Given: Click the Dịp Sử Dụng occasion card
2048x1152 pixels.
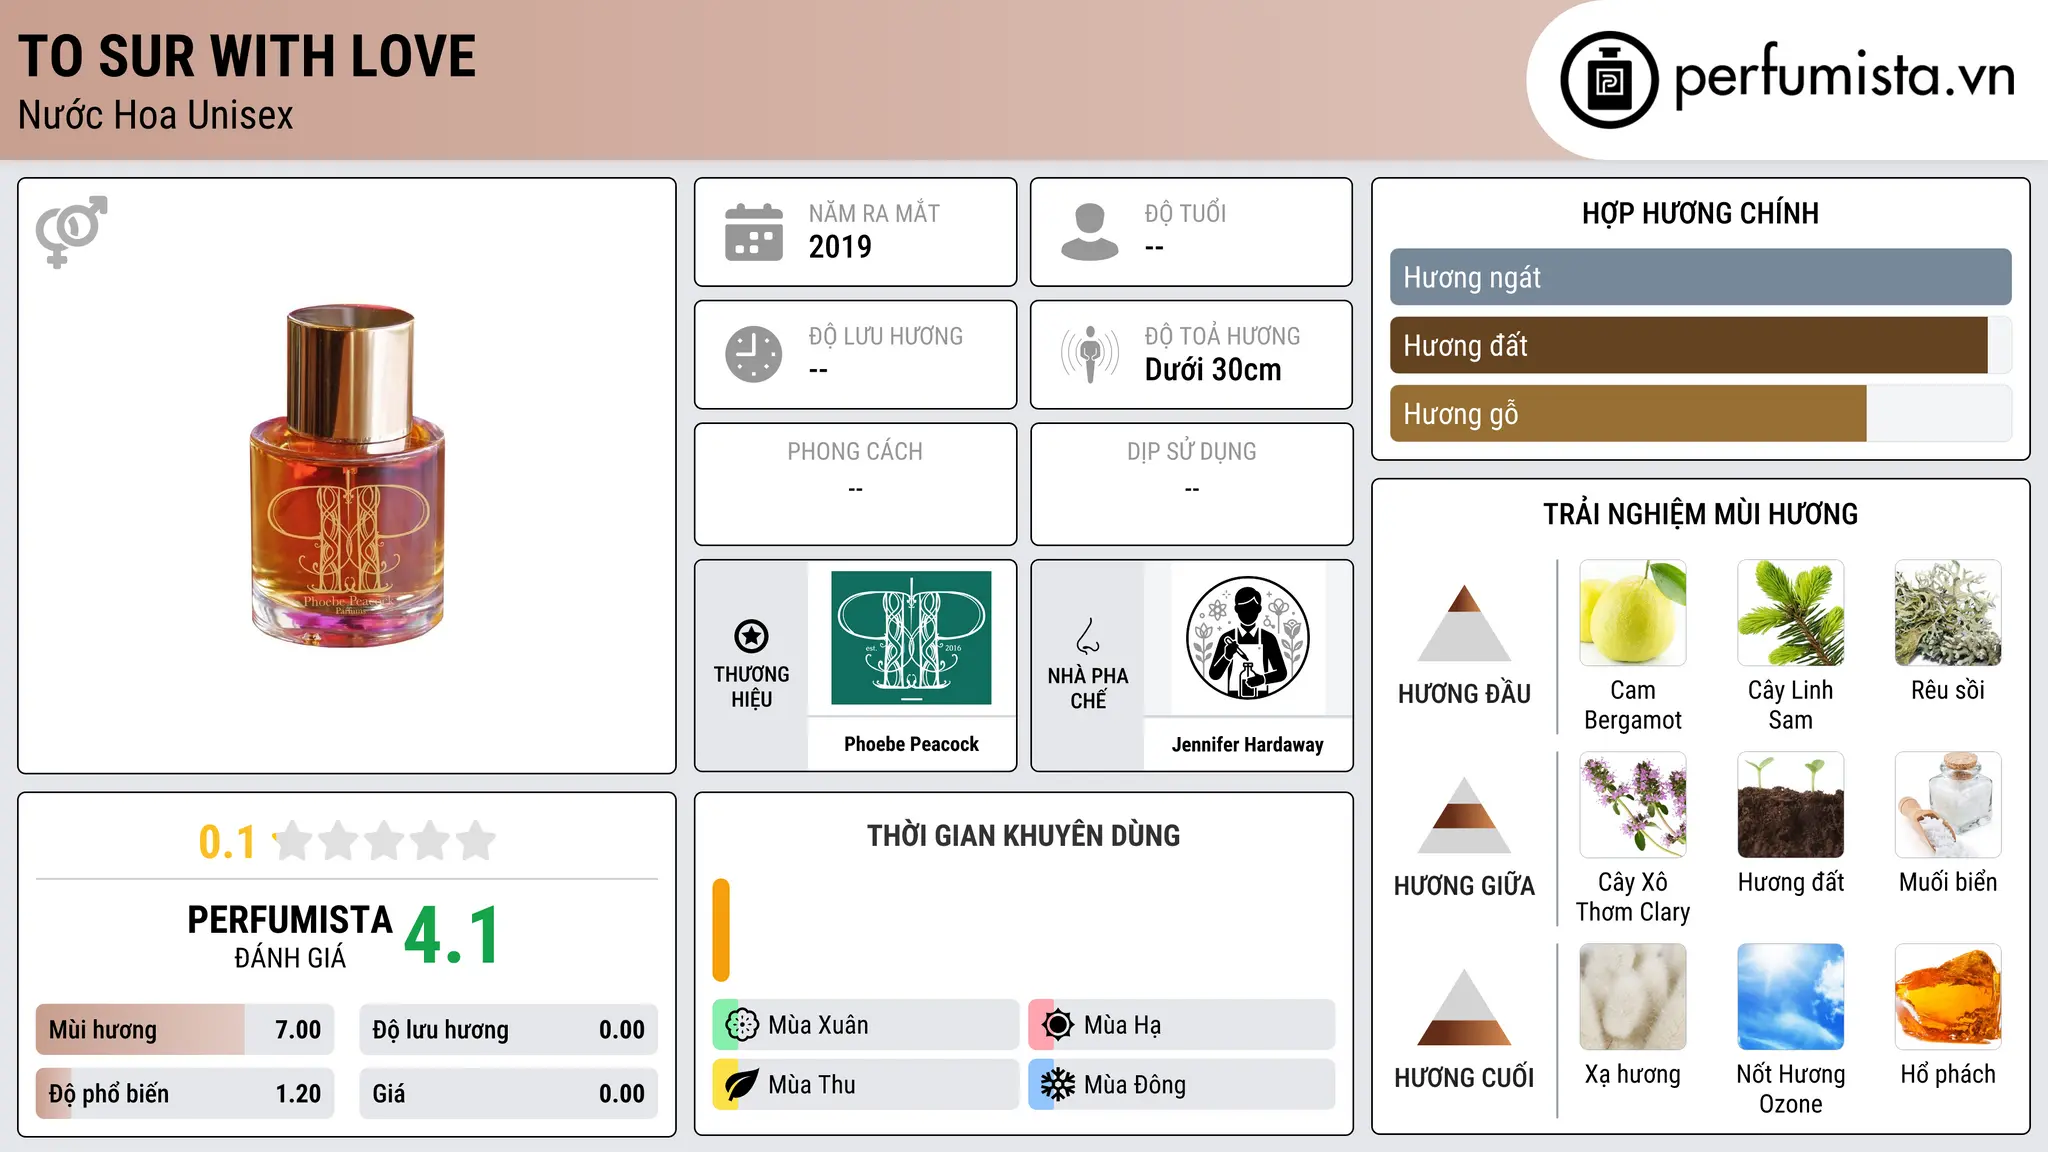Looking at the screenshot, I should [x=1191, y=484].
